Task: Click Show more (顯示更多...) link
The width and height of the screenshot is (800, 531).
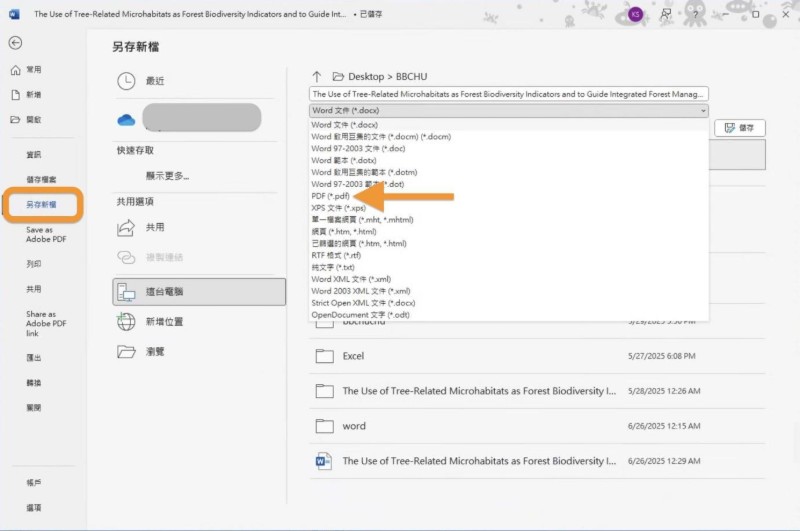Action: (167, 176)
